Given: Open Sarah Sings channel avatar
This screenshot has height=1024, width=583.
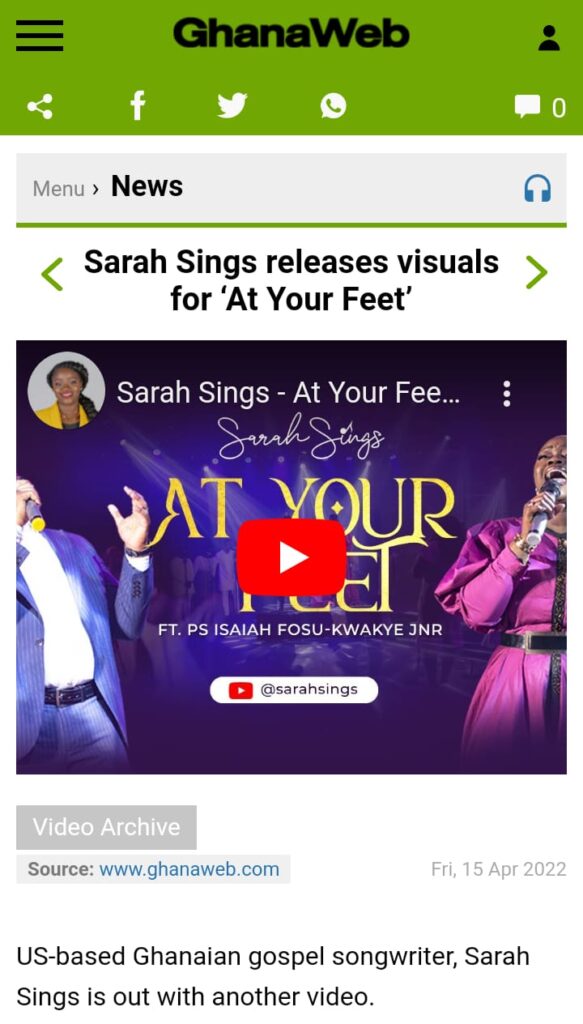Looking at the screenshot, I should coord(66,391).
